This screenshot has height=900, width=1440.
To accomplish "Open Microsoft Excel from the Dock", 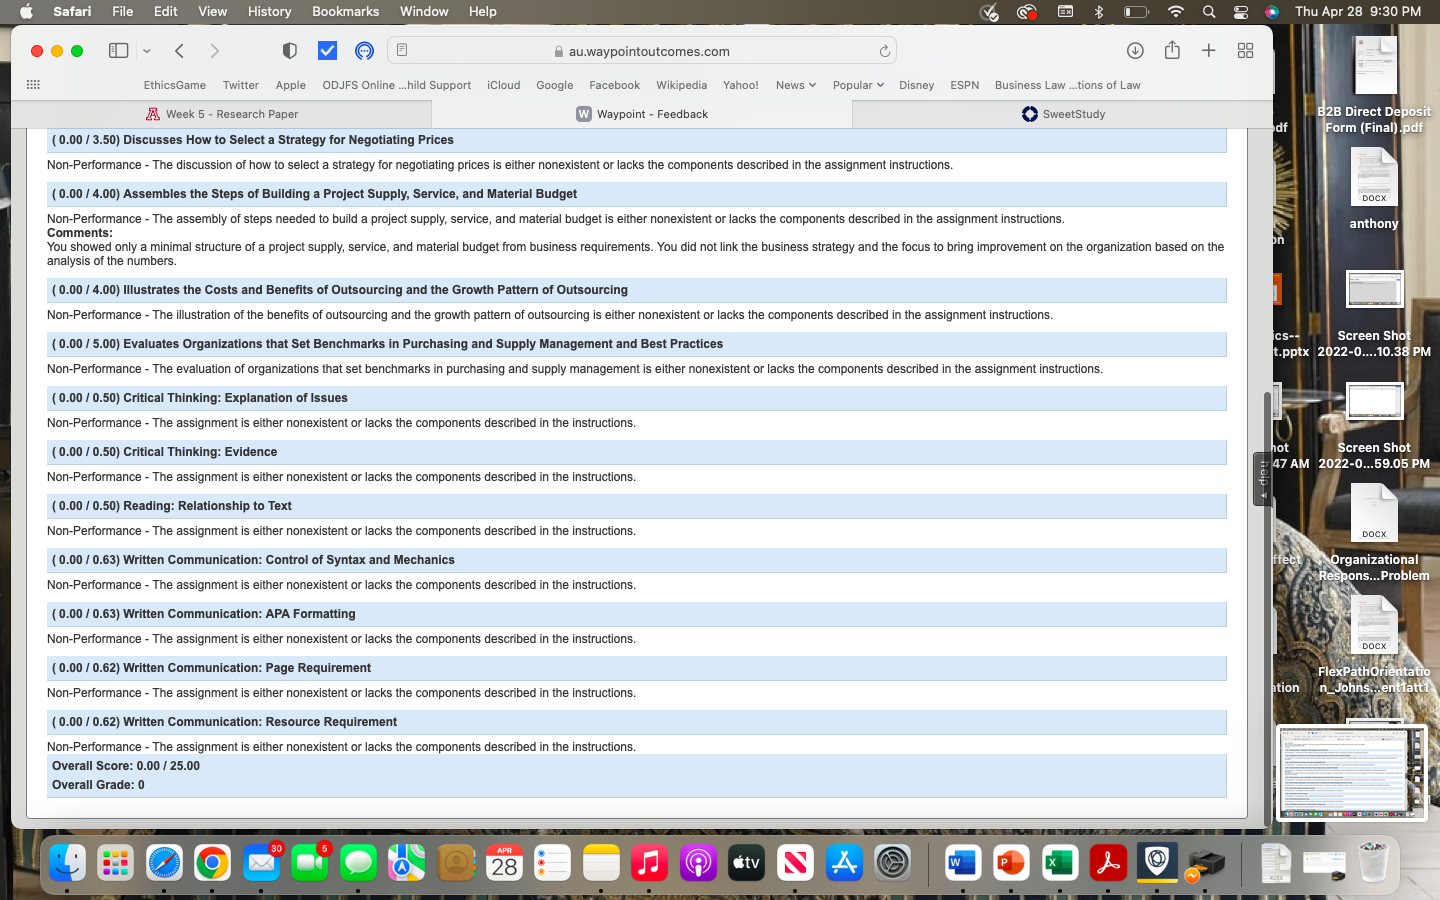I will click(x=1059, y=862).
